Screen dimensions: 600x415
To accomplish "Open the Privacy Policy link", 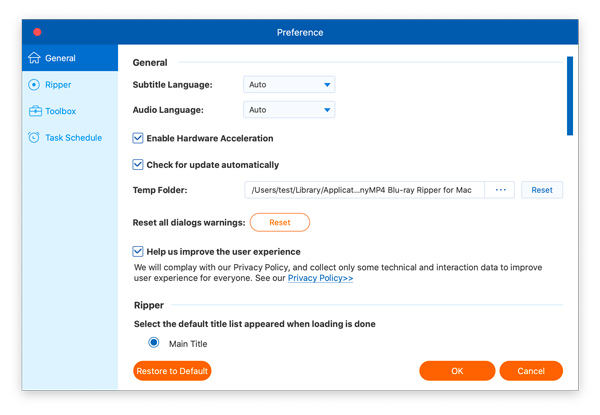I will (320, 279).
